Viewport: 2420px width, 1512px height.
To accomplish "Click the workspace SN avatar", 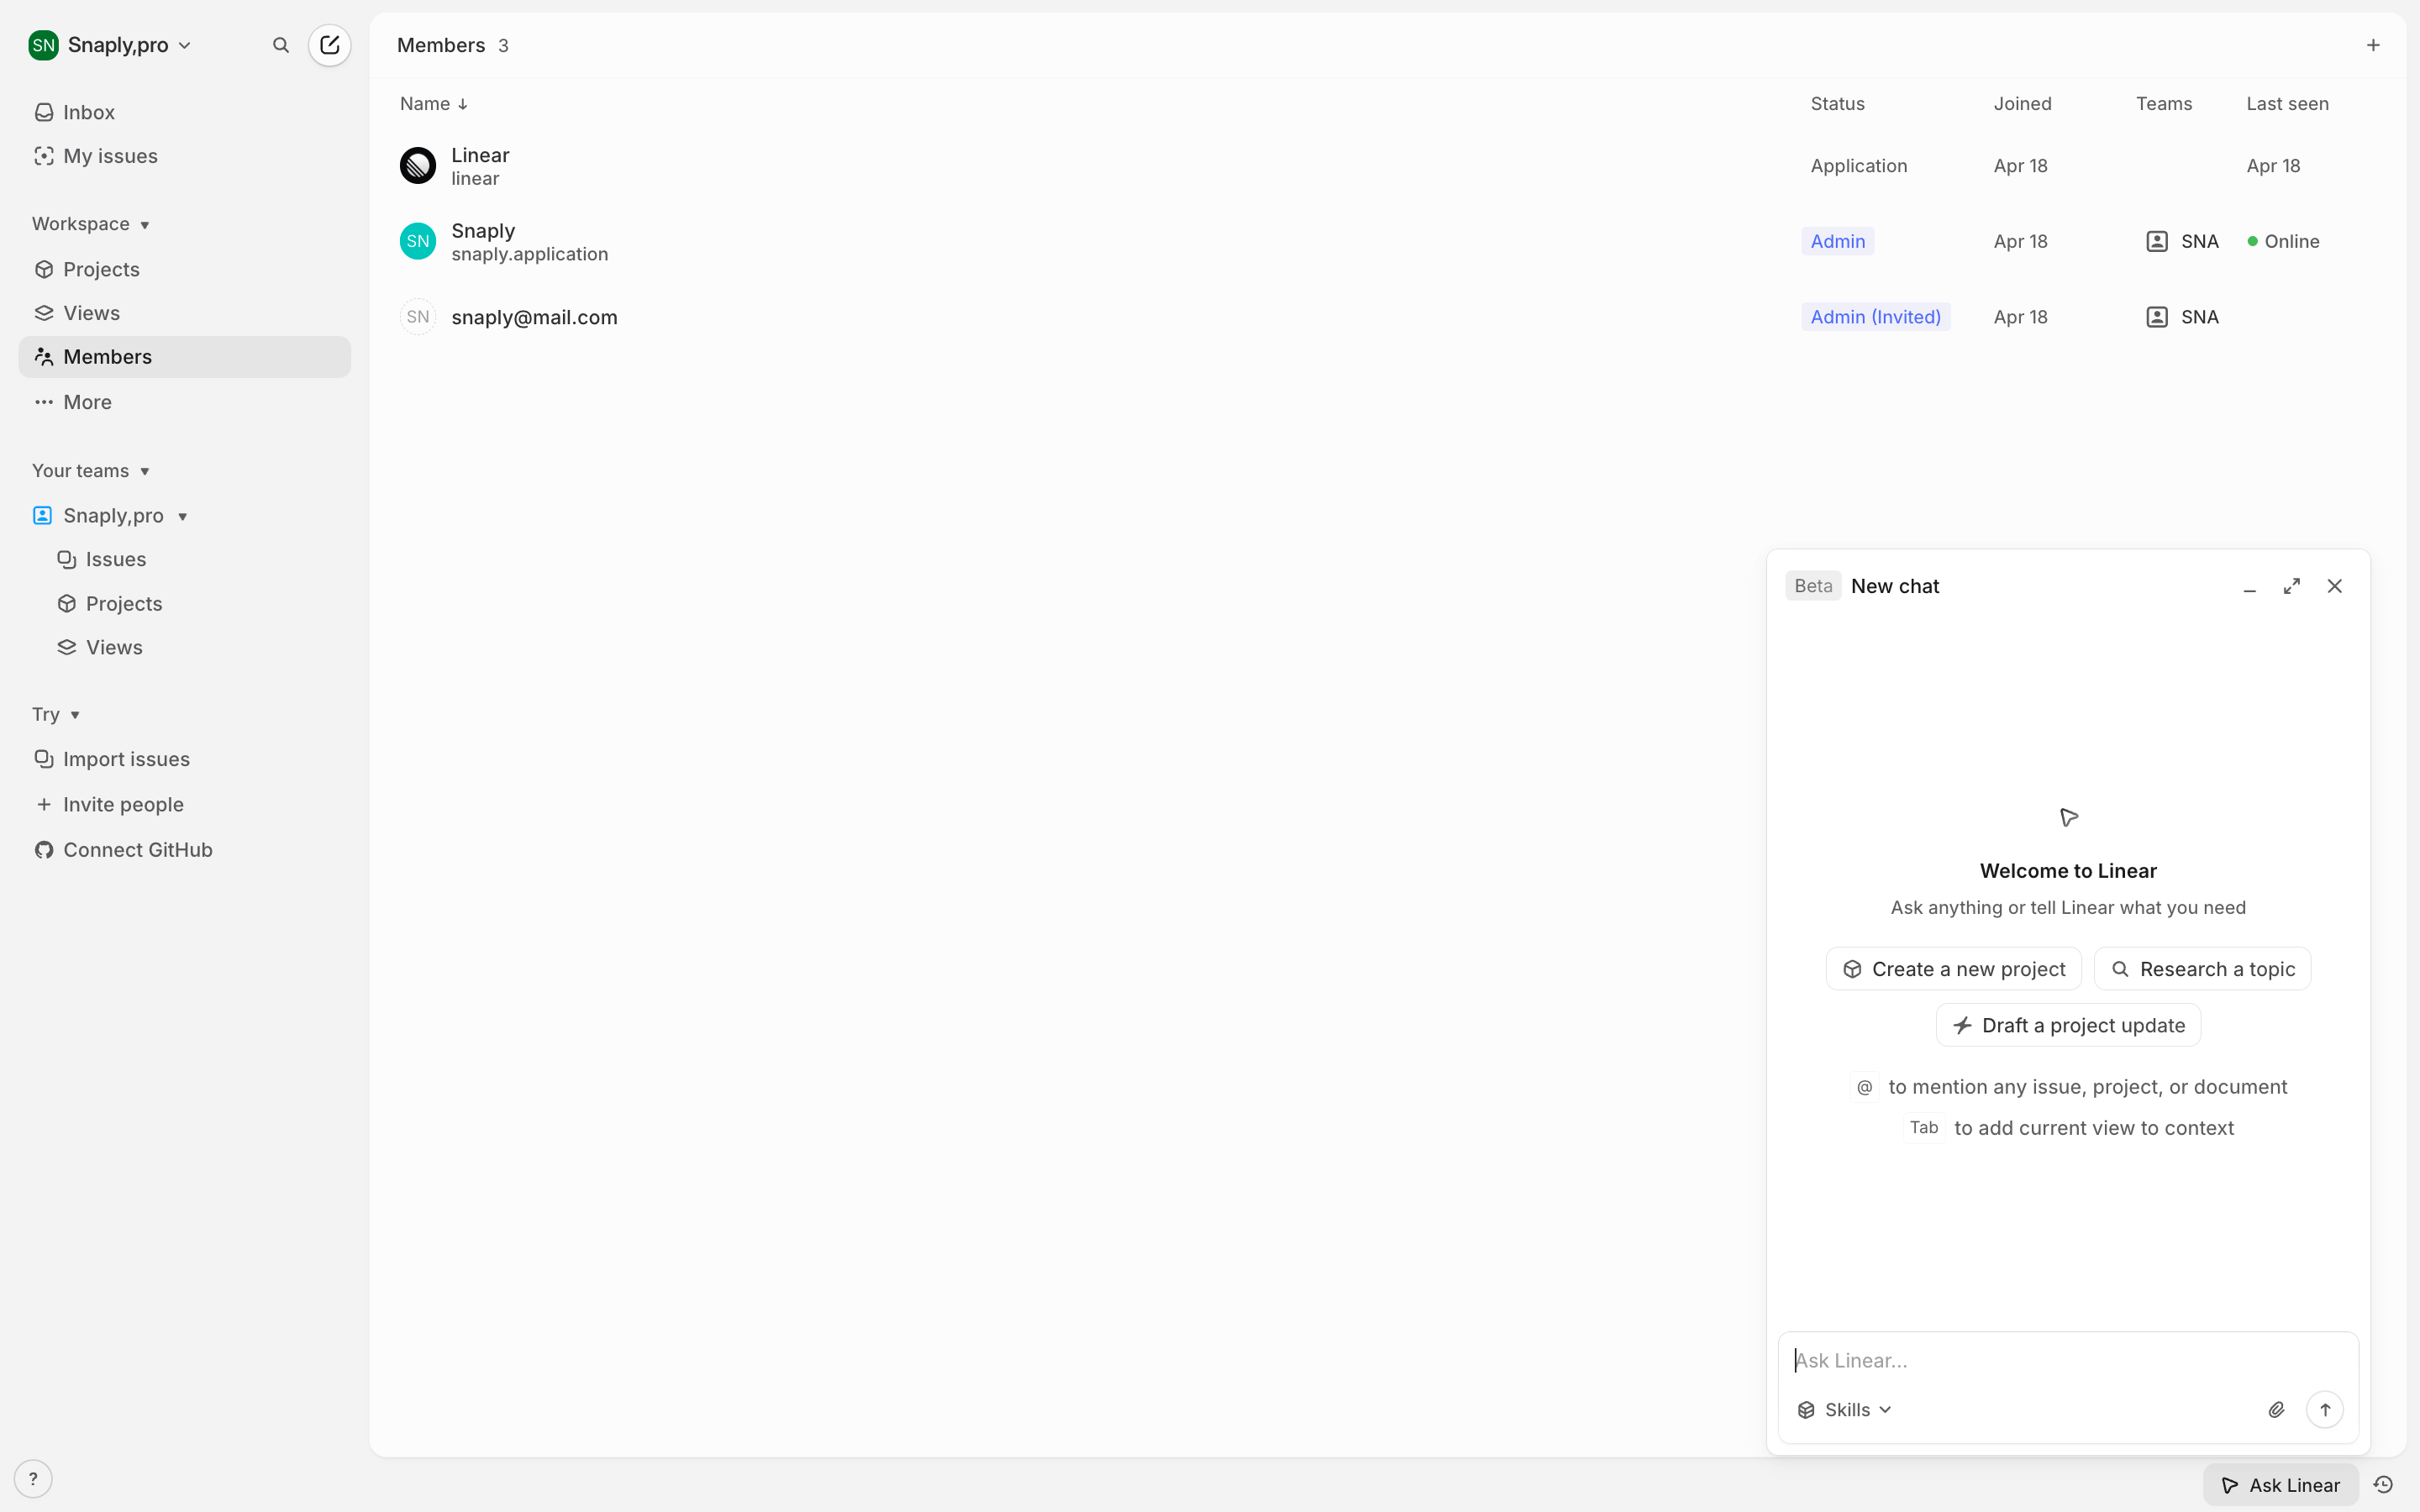I will click(x=43, y=45).
